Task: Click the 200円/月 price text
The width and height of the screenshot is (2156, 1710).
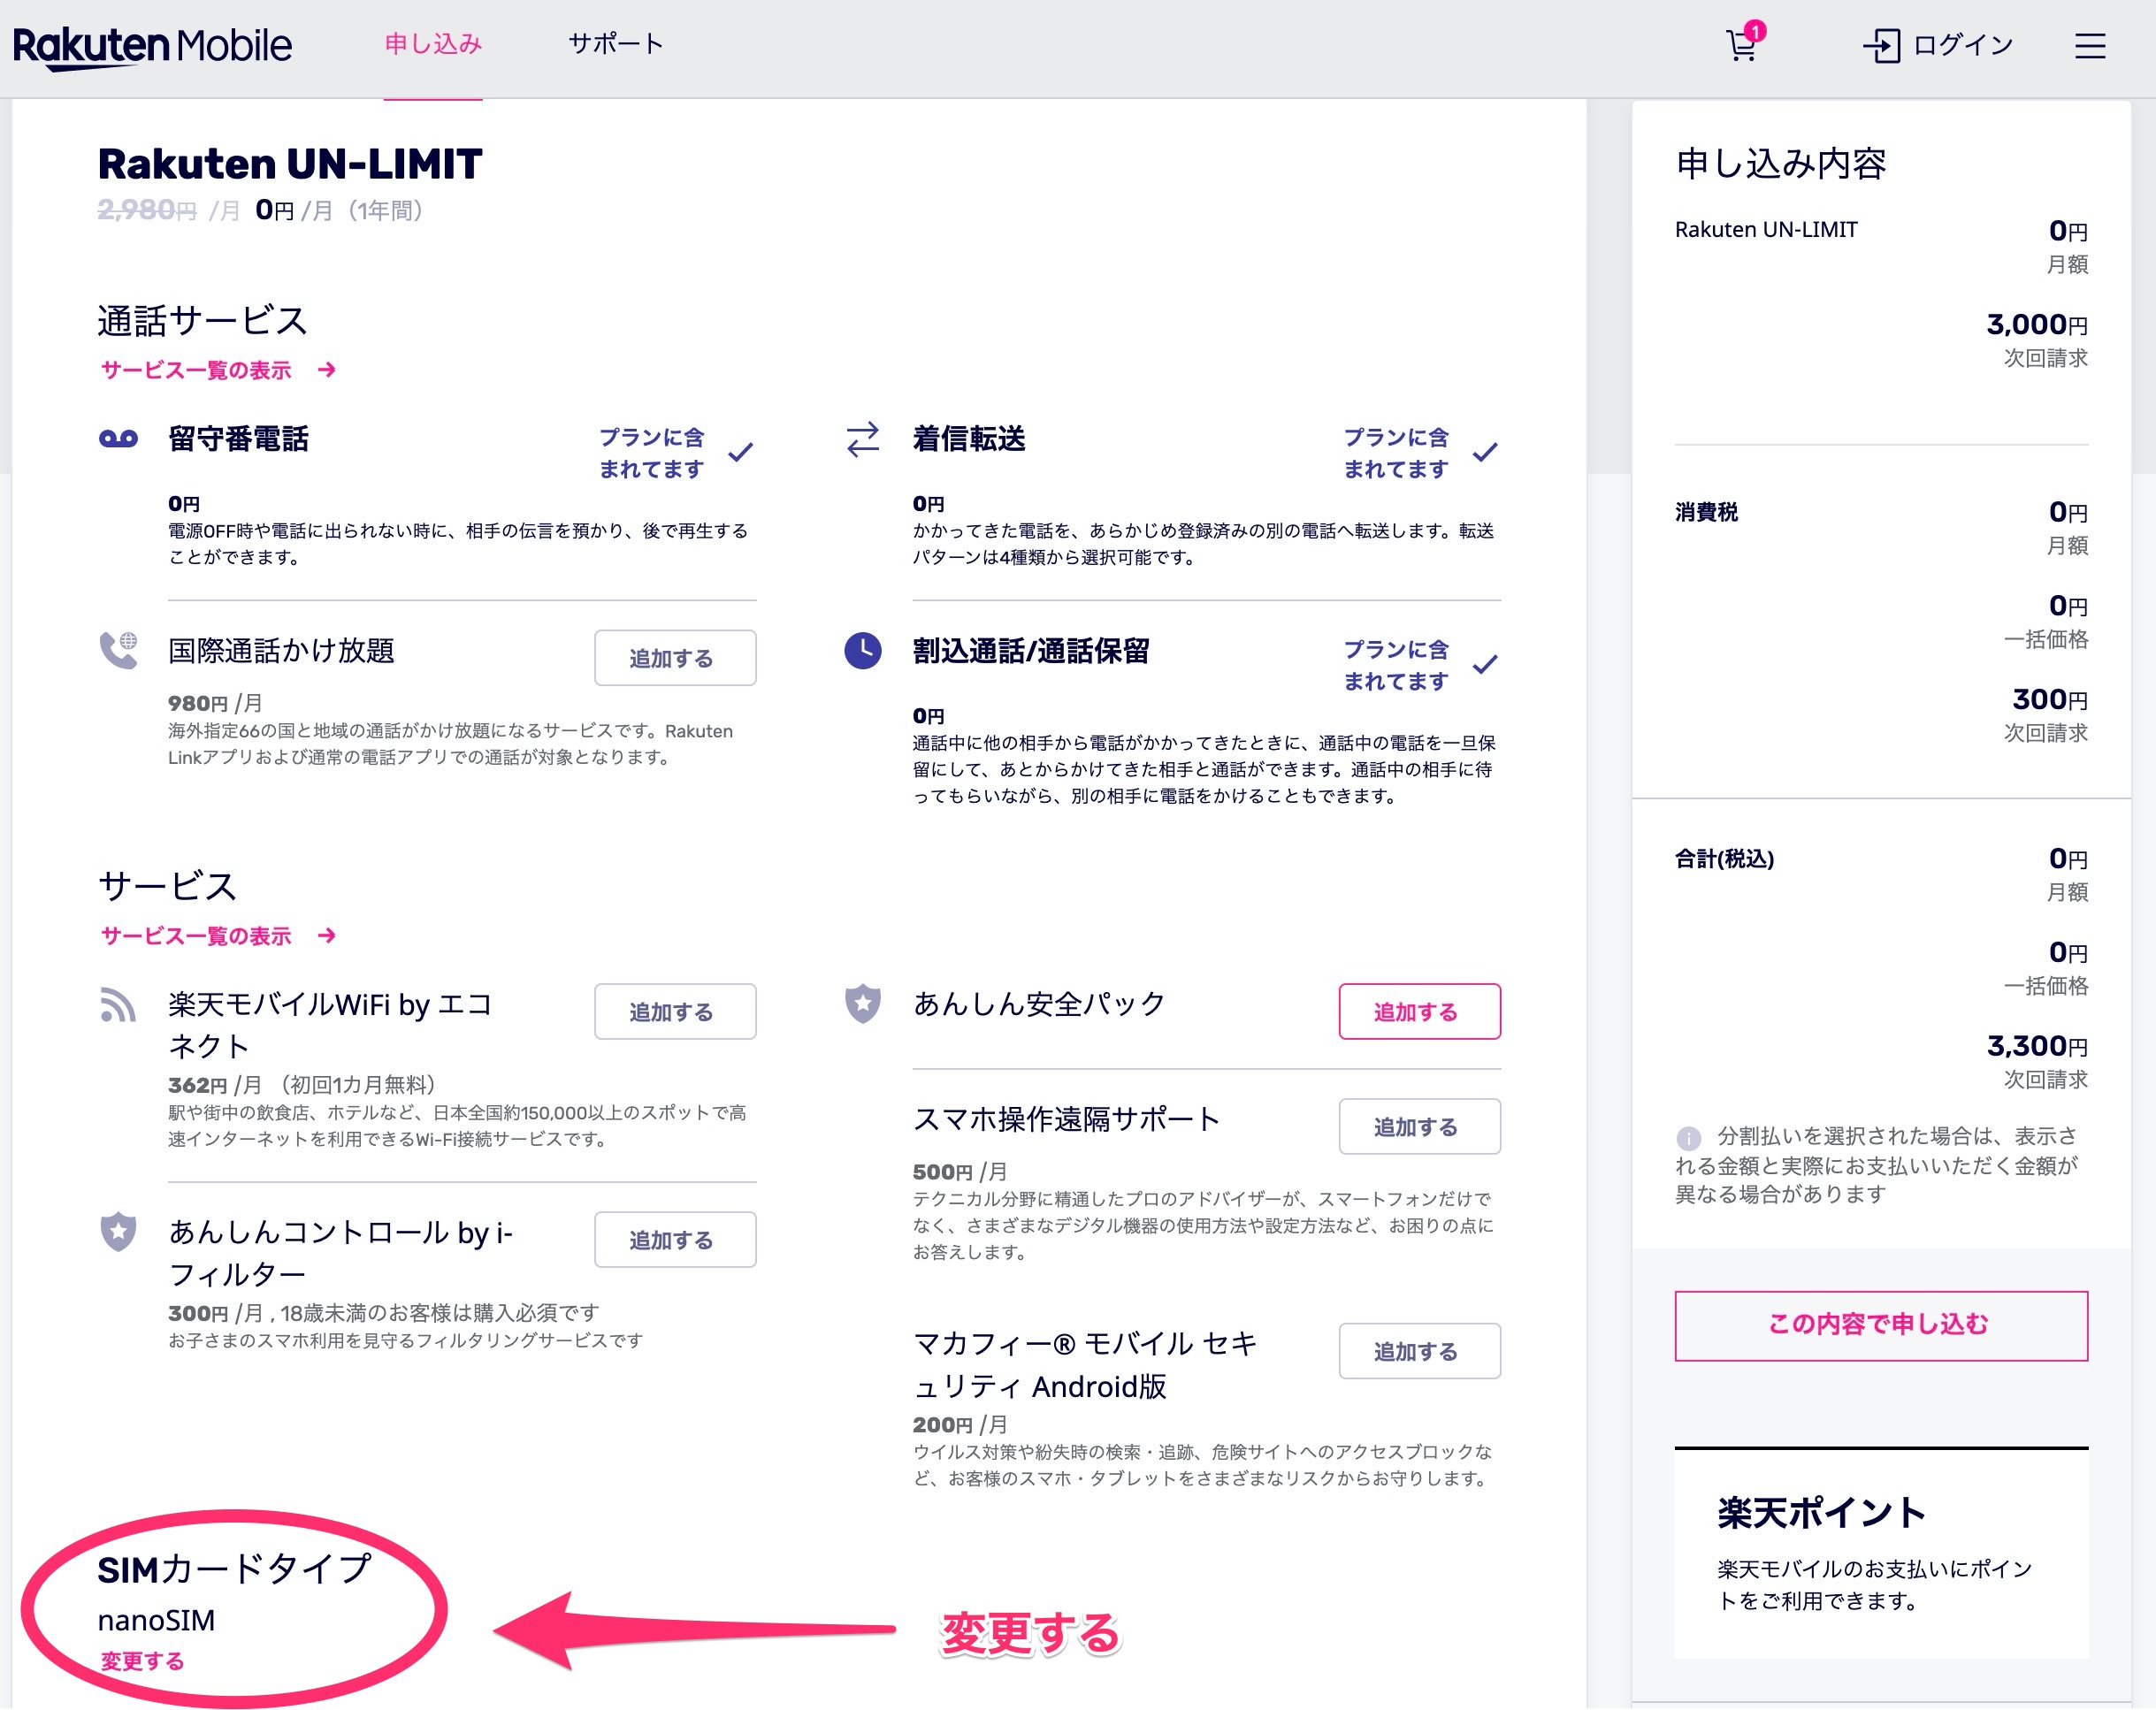Action: coord(960,1425)
